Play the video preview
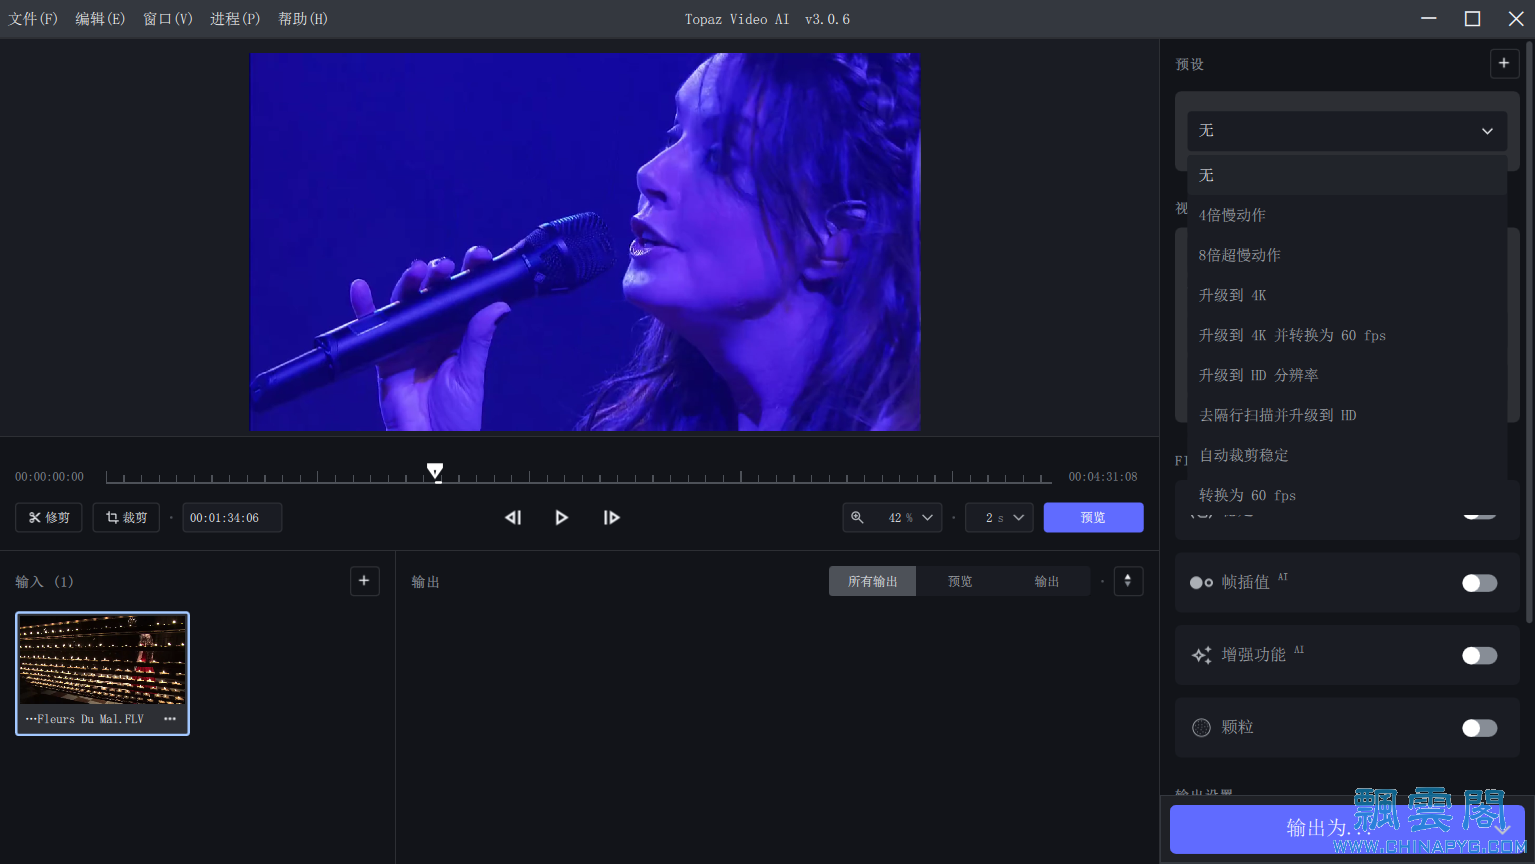Screen dimensions: 1535x864 [x=562, y=518]
